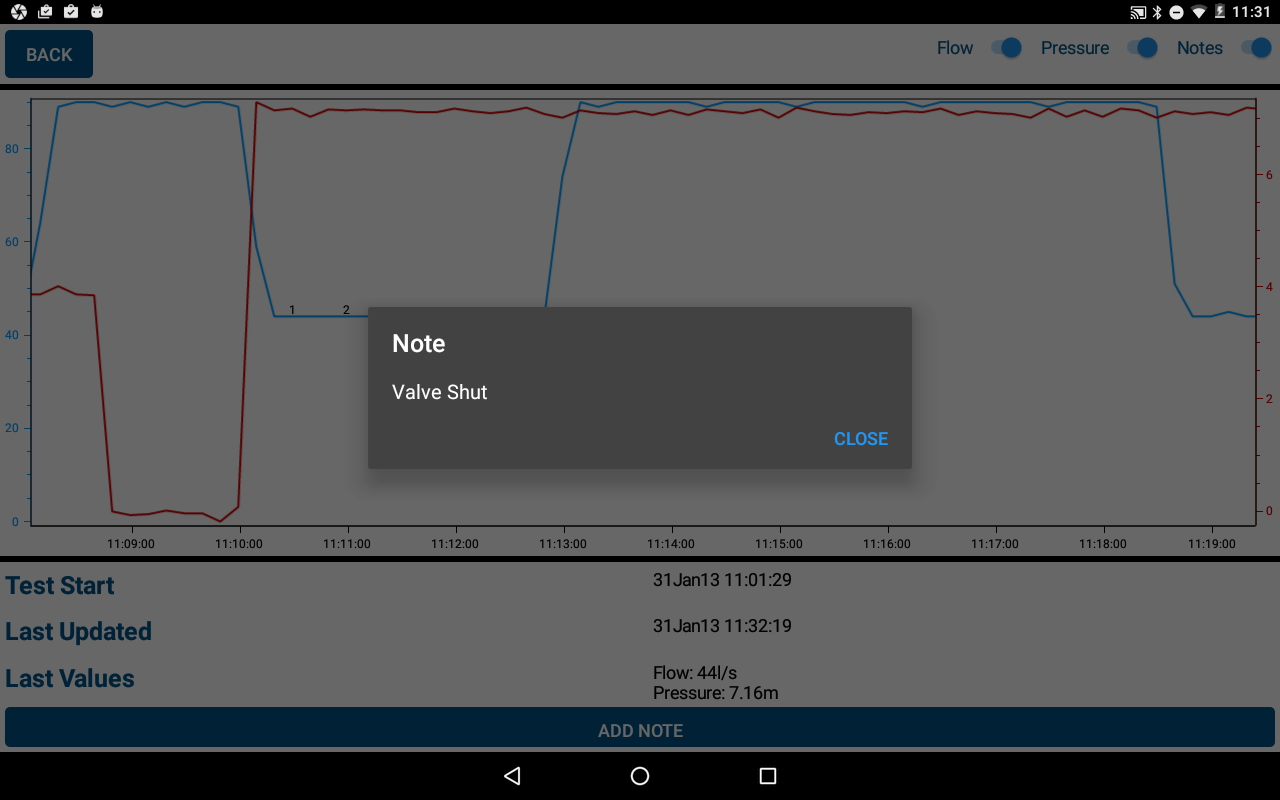This screenshot has width=1280, height=800.
Task: Close the Valve Shut note dialog
Action: tap(861, 439)
